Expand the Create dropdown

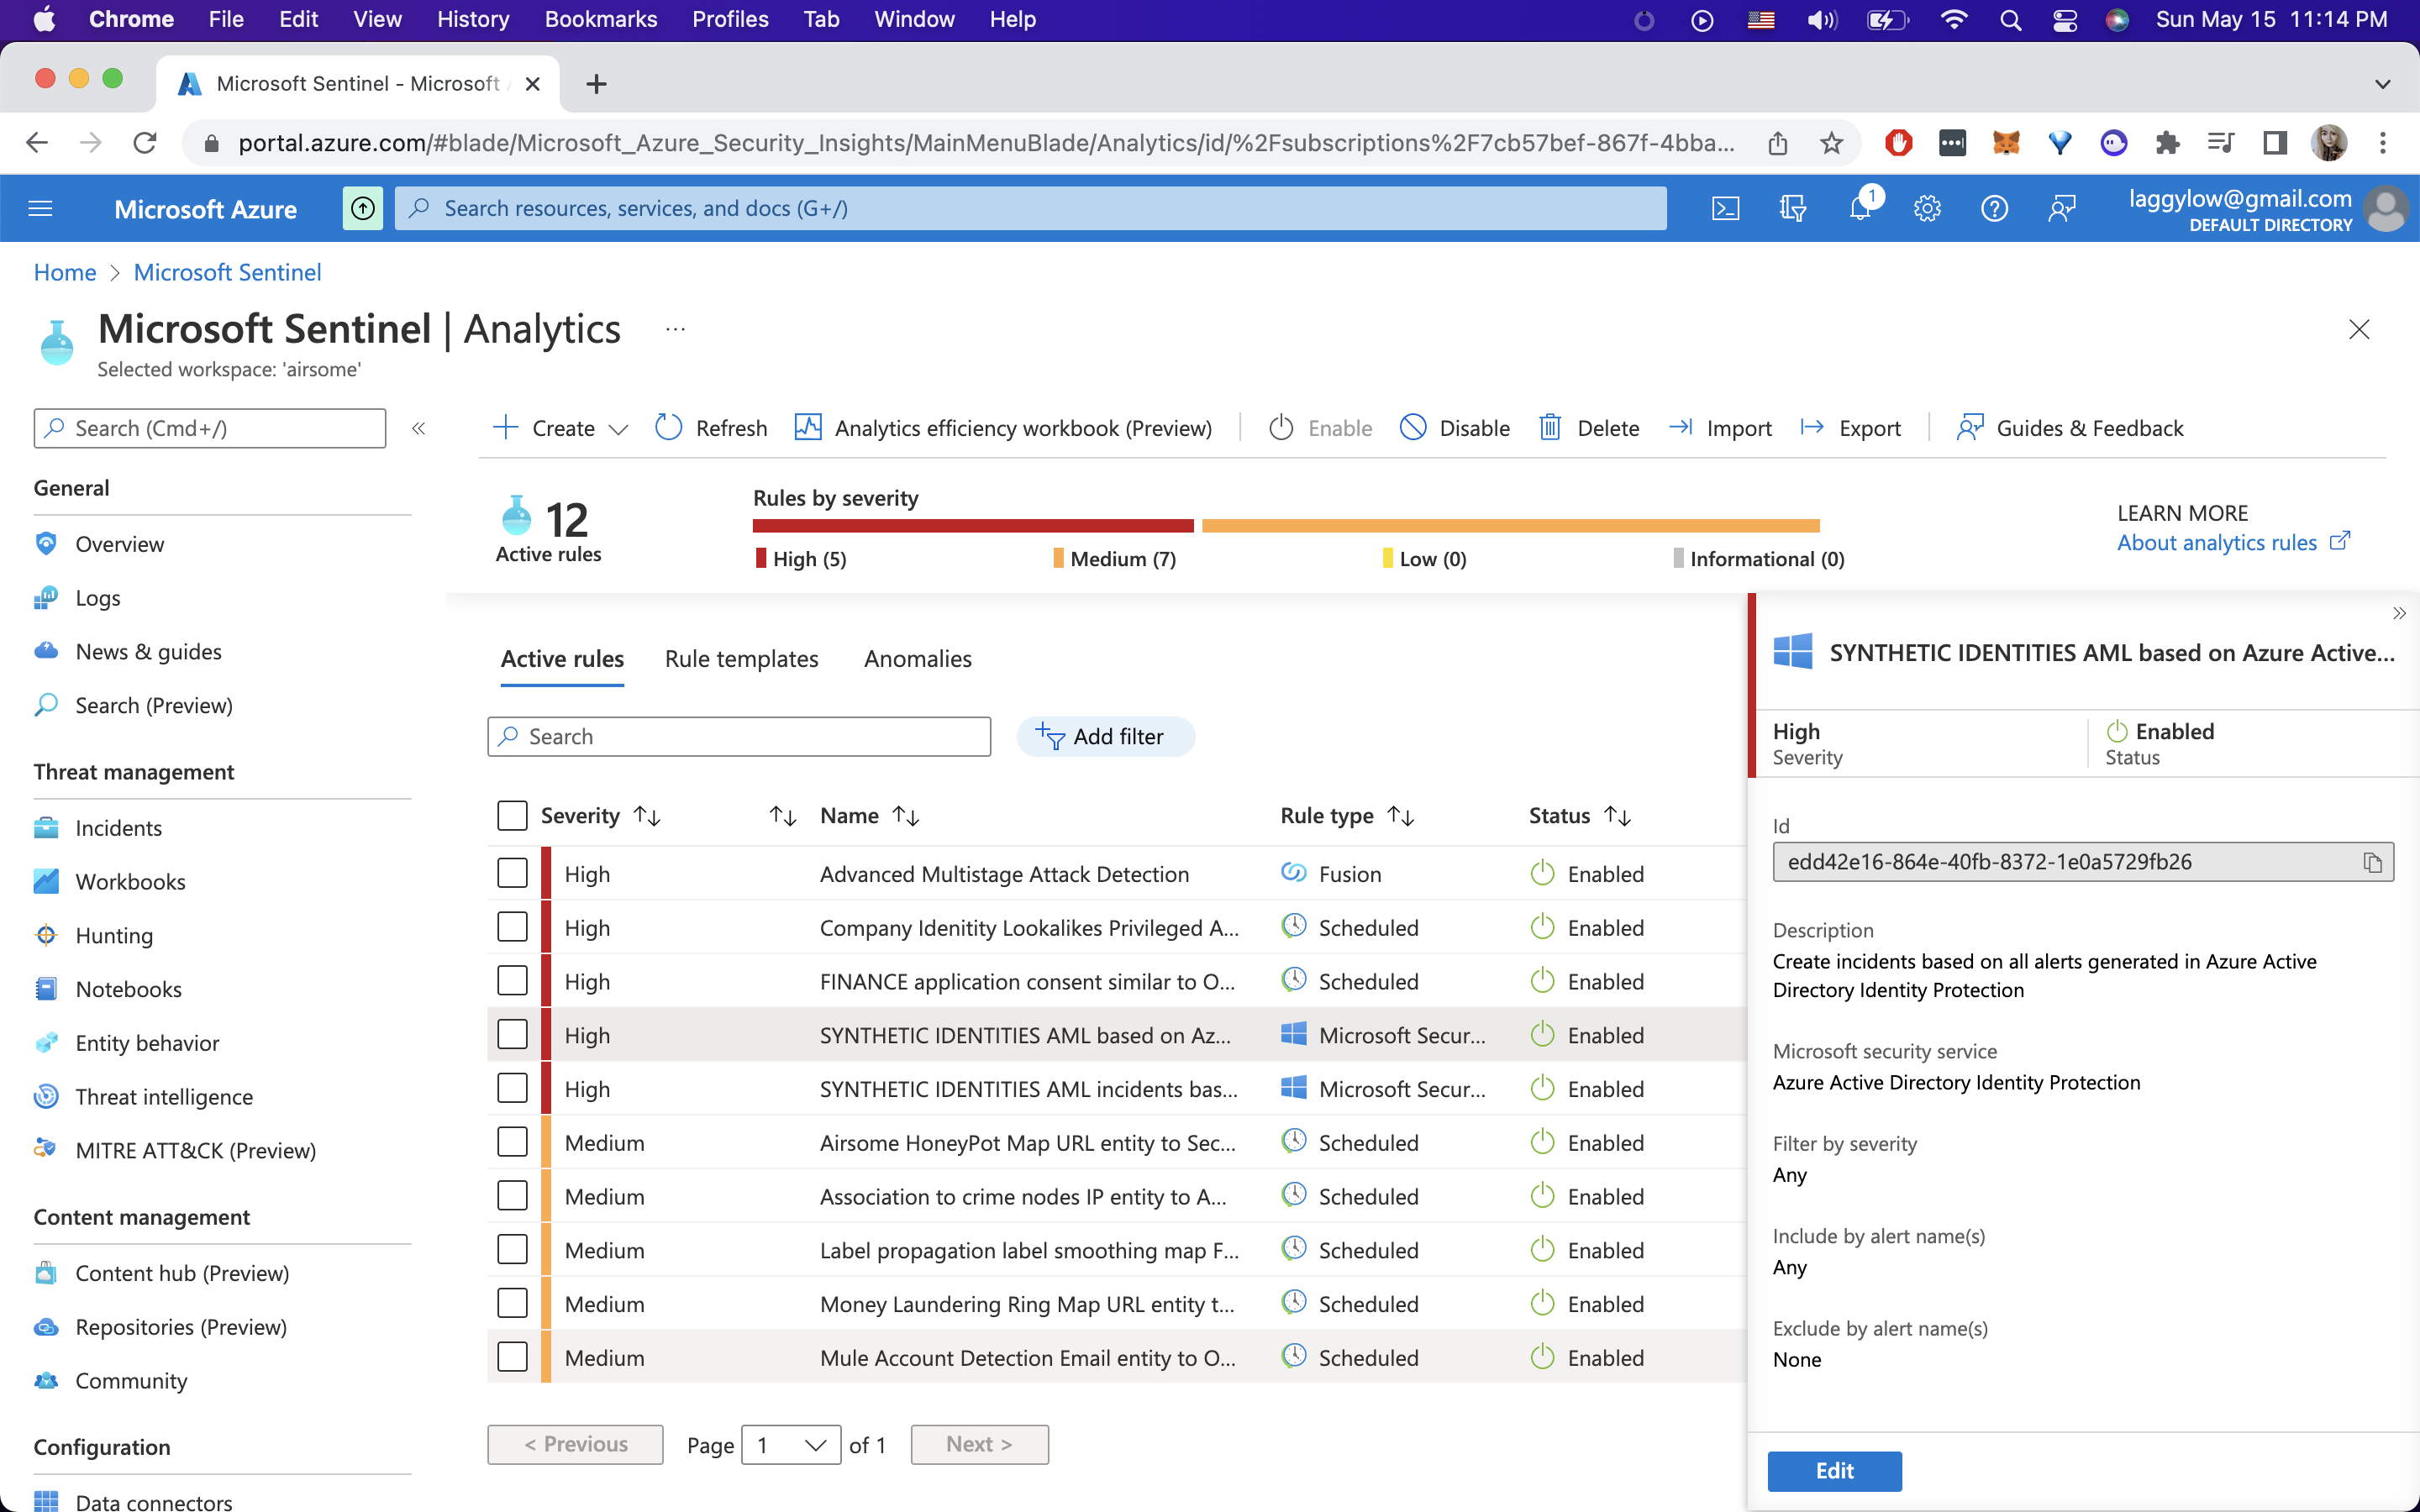618,429
